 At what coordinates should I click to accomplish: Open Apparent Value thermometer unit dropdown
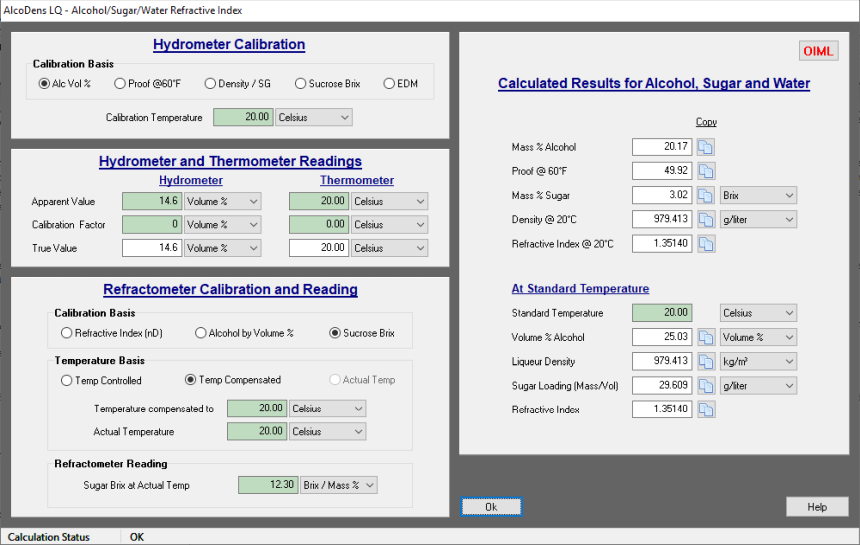point(389,201)
